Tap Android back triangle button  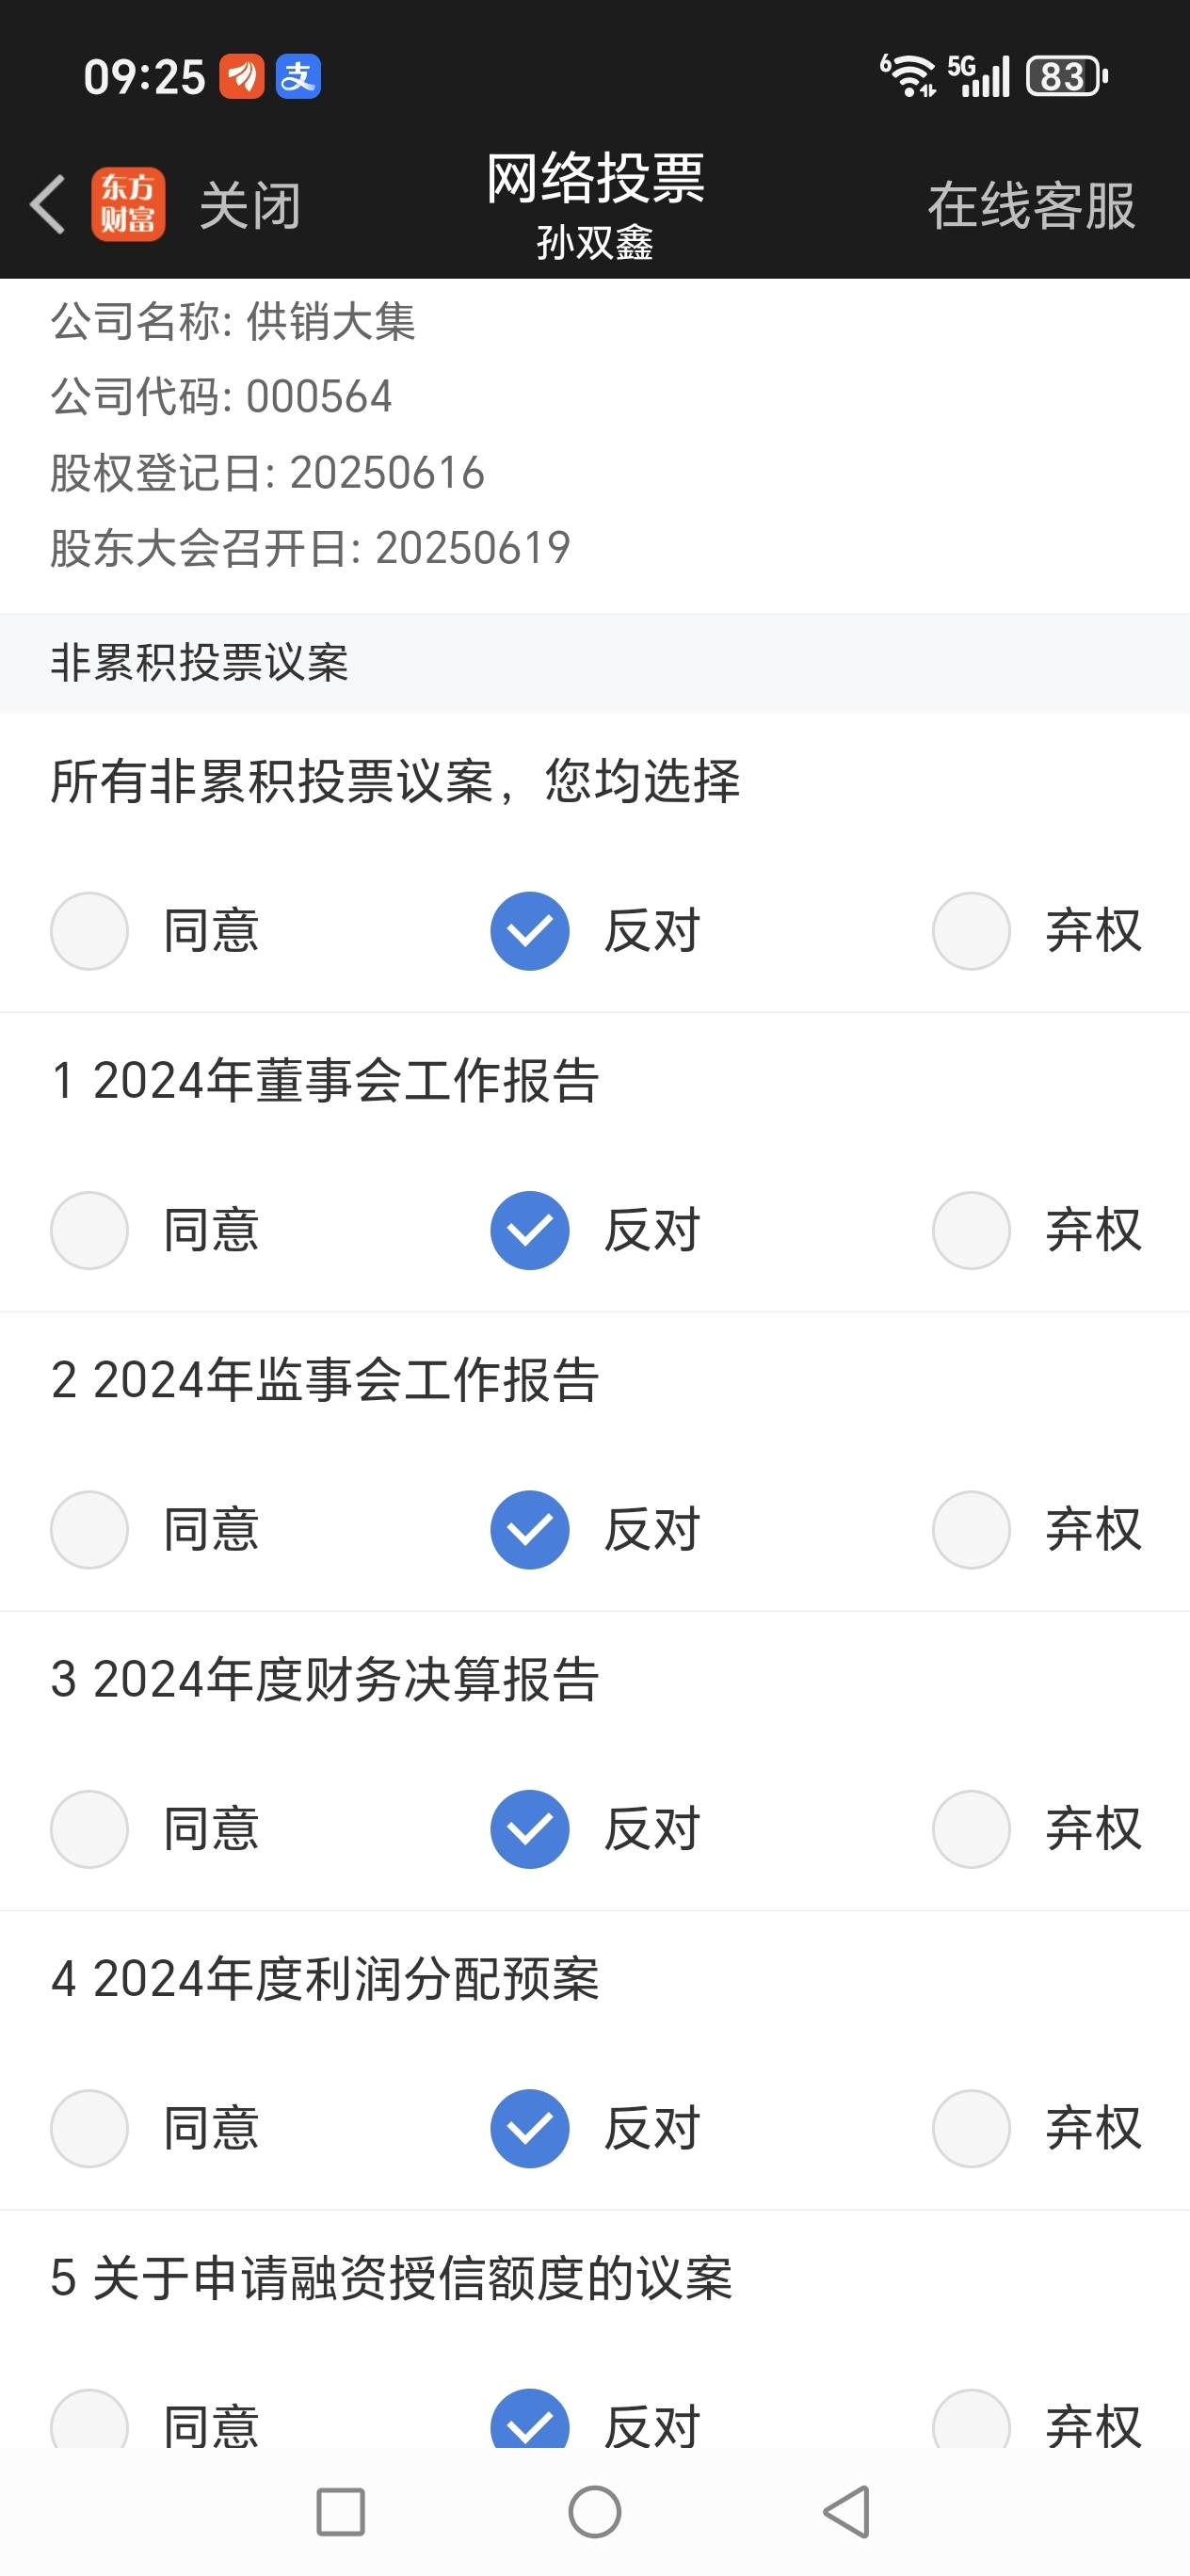tap(847, 2512)
